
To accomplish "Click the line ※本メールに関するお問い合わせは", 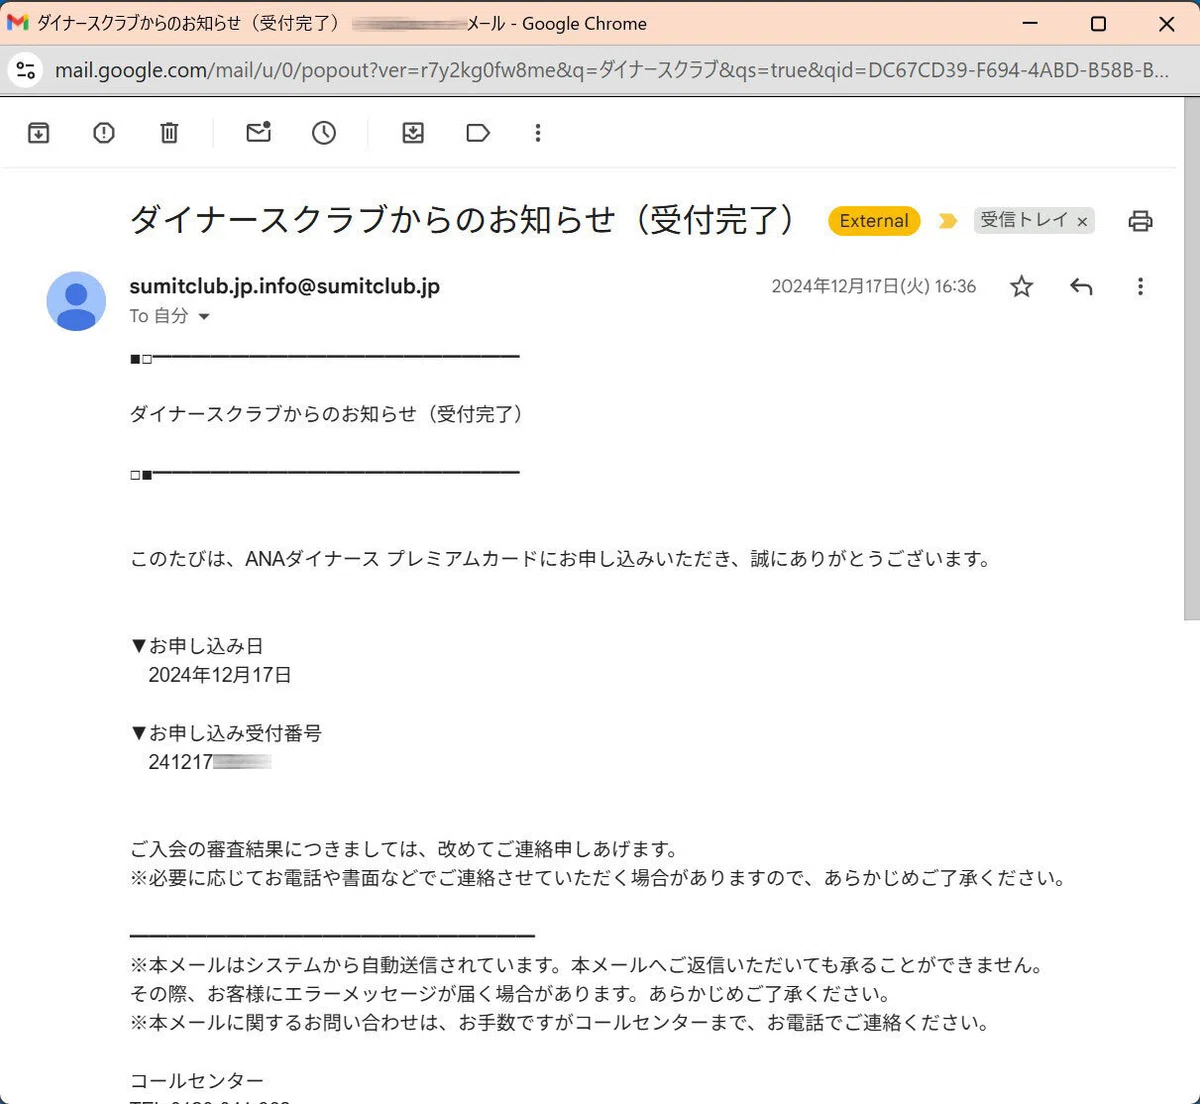I will click(x=560, y=1023).
